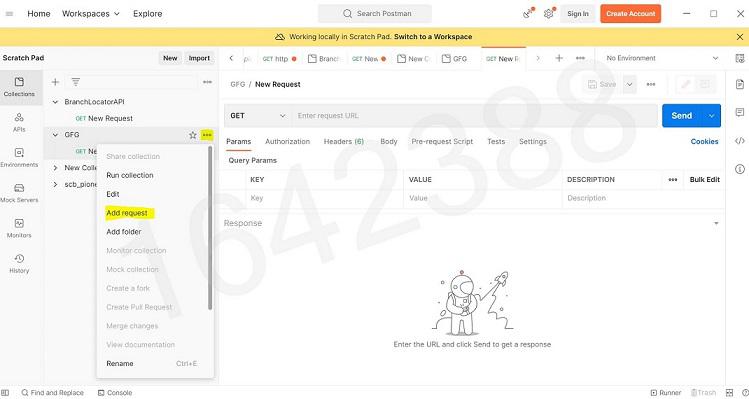Switch to the Tests tab

point(496,141)
